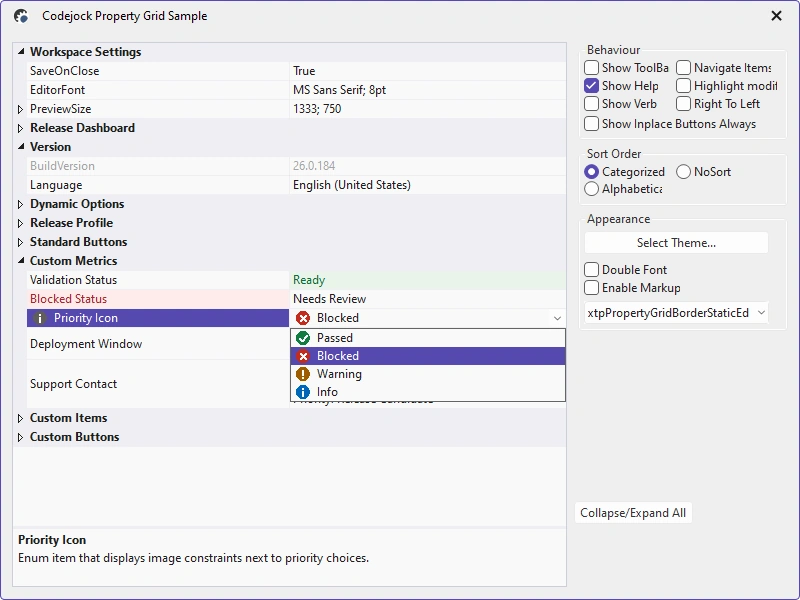
Task: Open the xtpPropertyGridBorderStaticEdge combo box
Action: pos(677,313)
